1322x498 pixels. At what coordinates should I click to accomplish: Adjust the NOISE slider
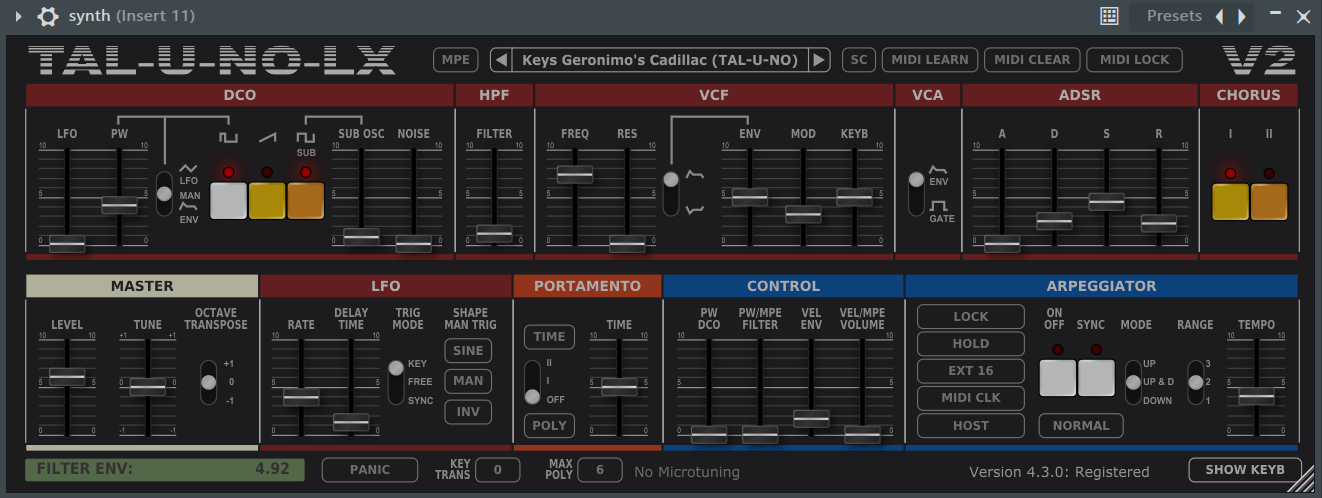pos(413,242)
